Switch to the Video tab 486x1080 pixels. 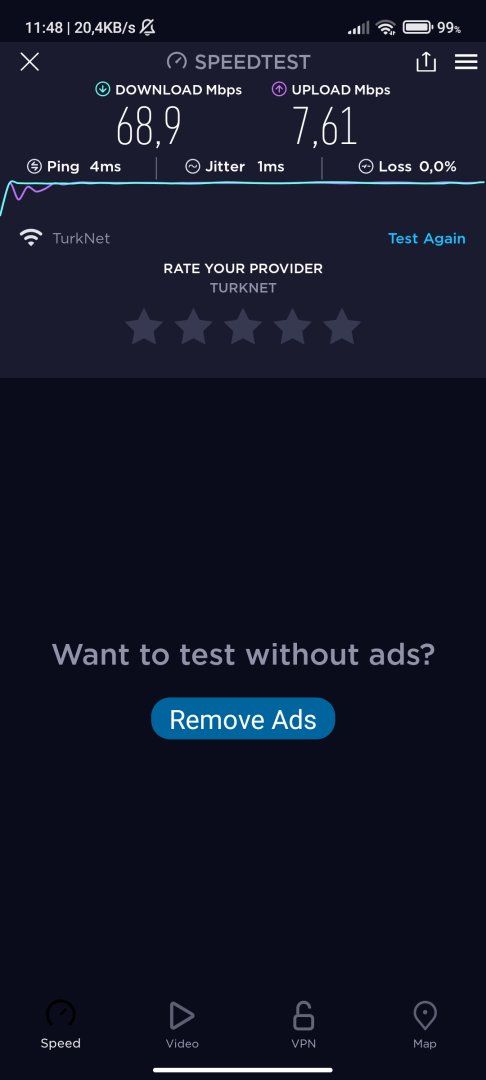click(182, 1025)
